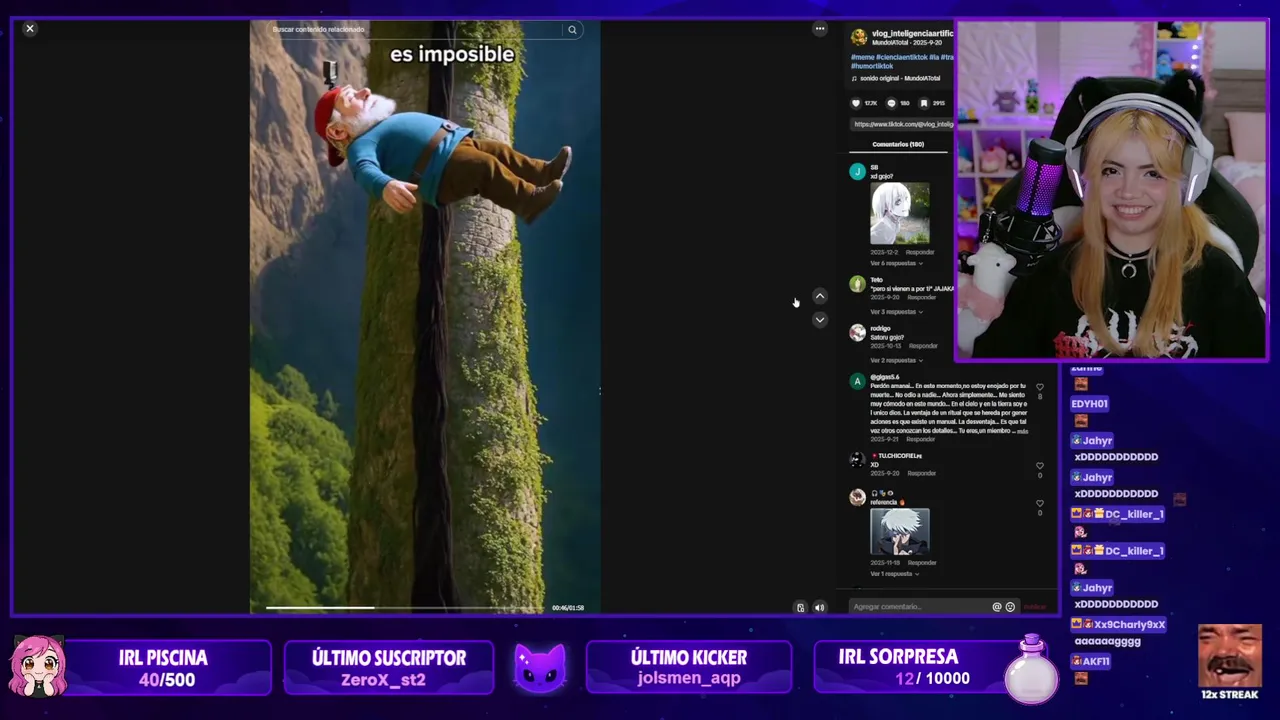This screenshot has width=1280, height=720.
Task: Open vlog_inteligenciaartific profile name link
Action: pos(912,33)
